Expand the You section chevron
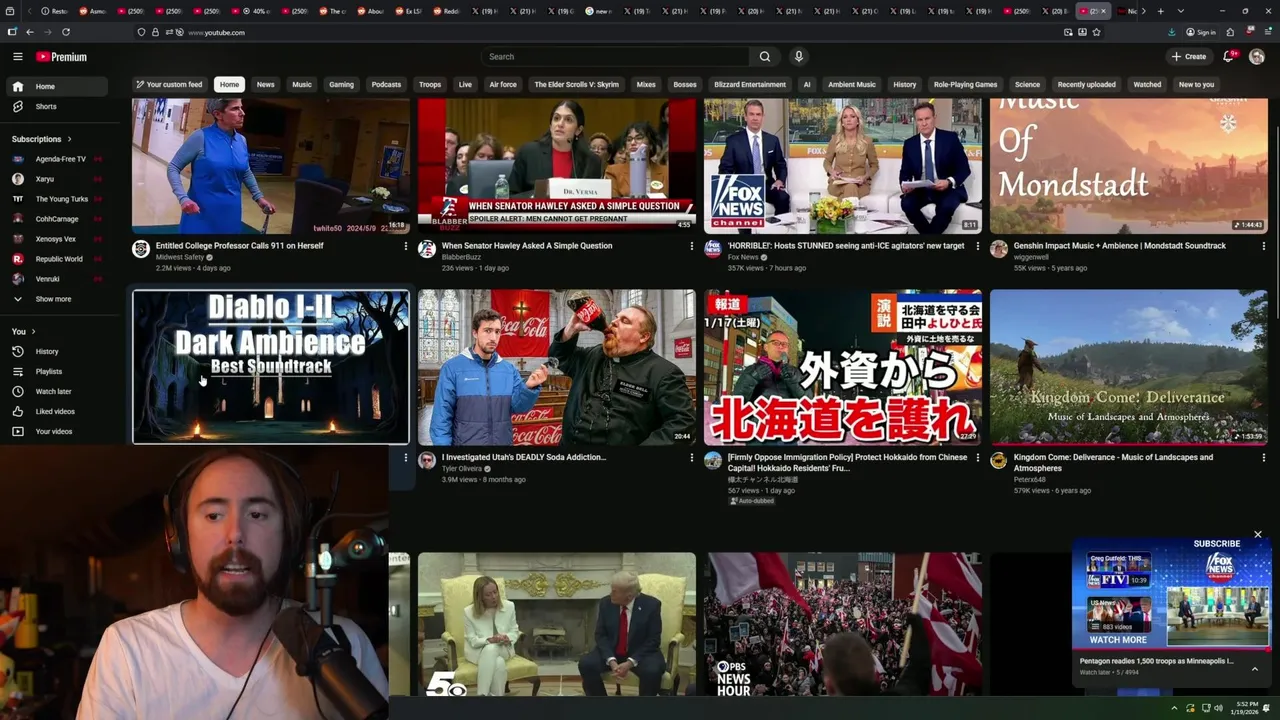The image size is (1280, 720). tap(33, 331)
